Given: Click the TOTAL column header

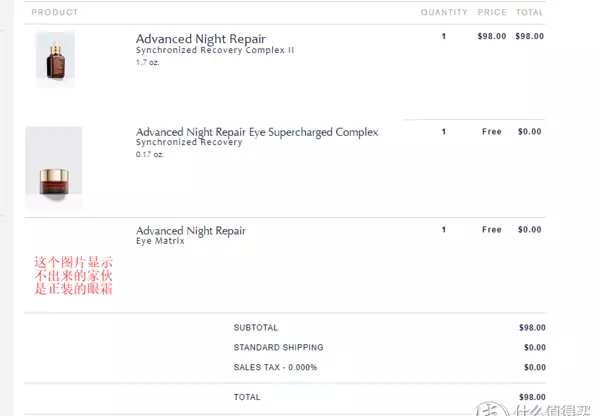Looking at the screenshot, I should click(530, 12).
